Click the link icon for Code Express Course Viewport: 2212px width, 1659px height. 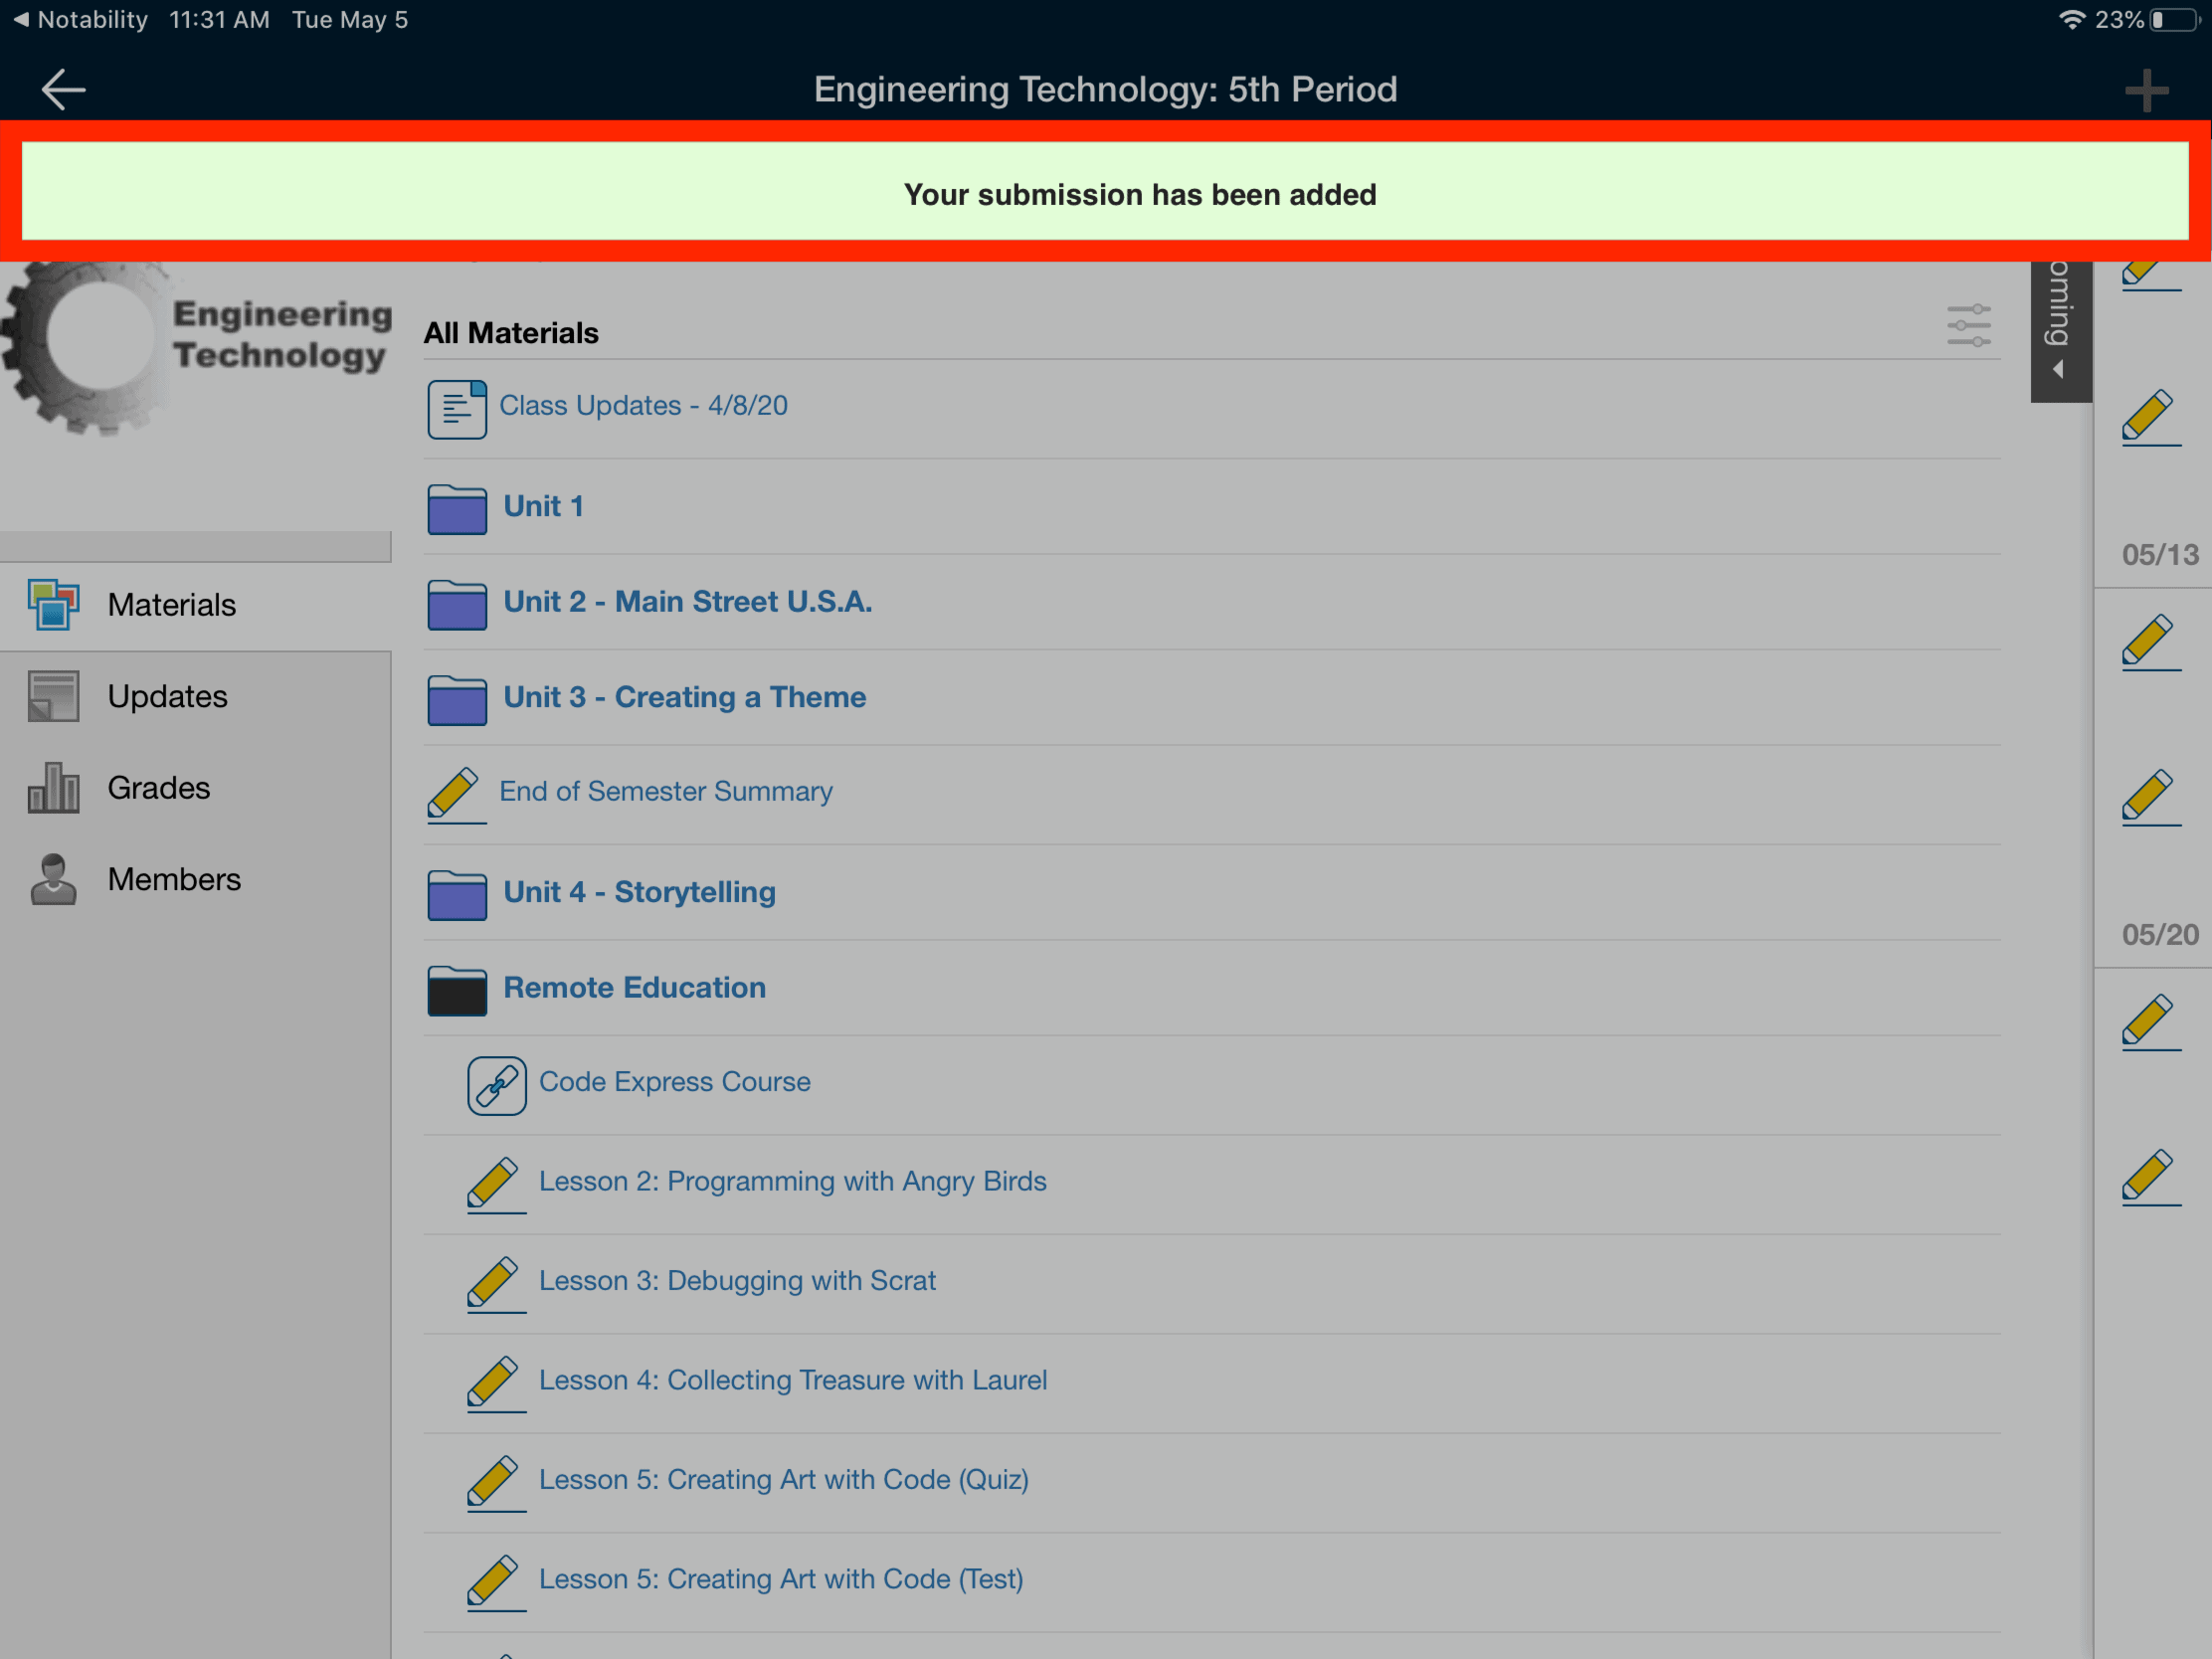click(493, 1082)
